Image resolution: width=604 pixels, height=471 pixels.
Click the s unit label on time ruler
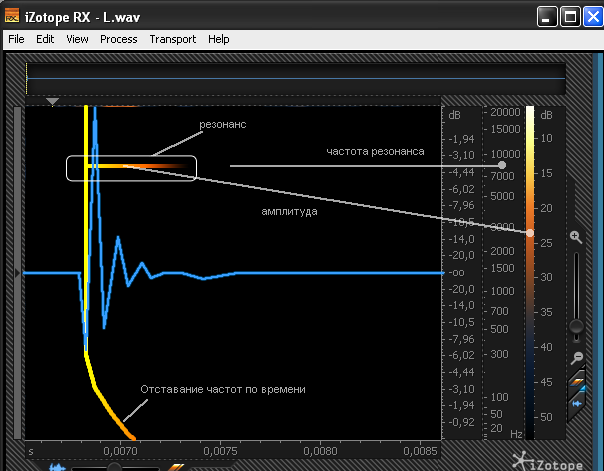click(31, 451)
